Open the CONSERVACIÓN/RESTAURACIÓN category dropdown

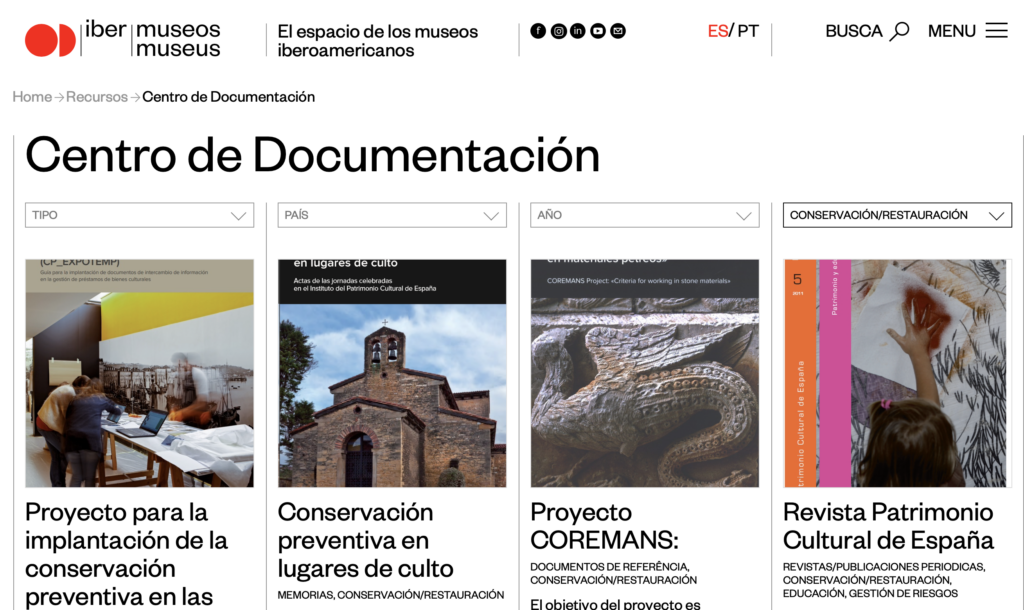pyautogui.click(x=897, y=215)
